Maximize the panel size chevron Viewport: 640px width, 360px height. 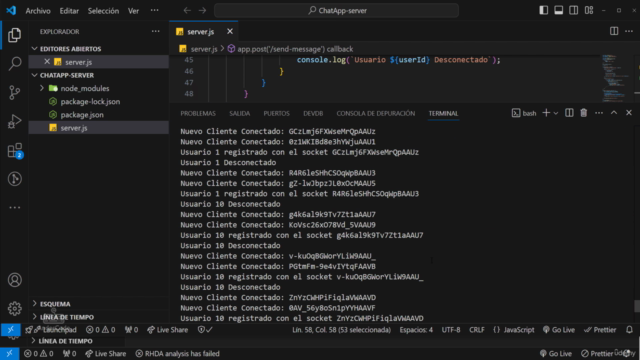coord(614,113)
